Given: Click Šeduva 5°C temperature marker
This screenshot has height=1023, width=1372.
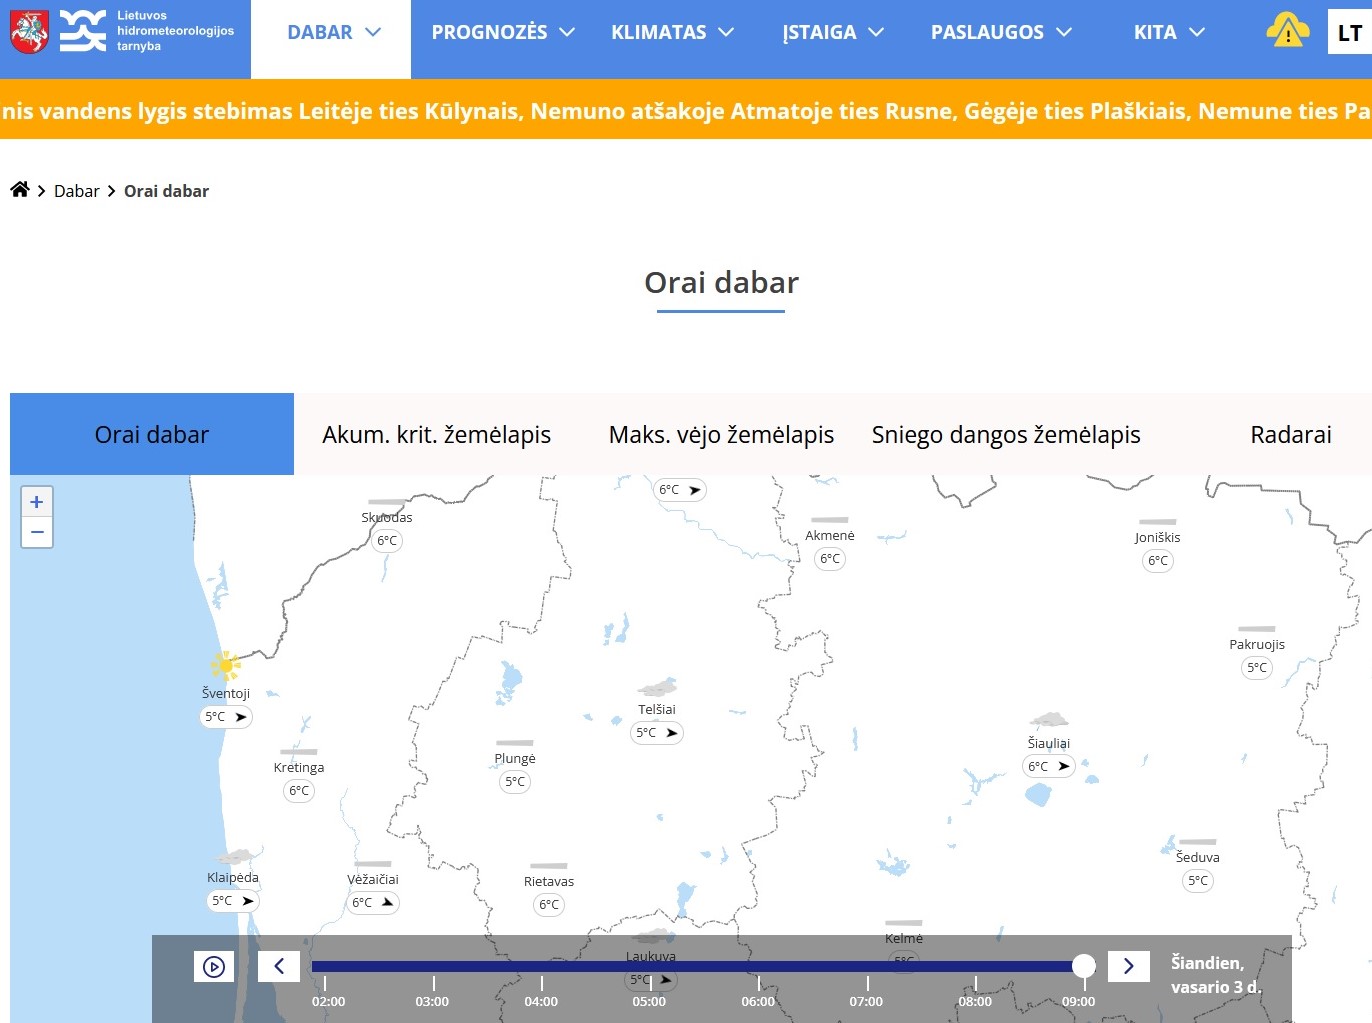Looking at the screenshot, I should click(x=1198, y=881).
